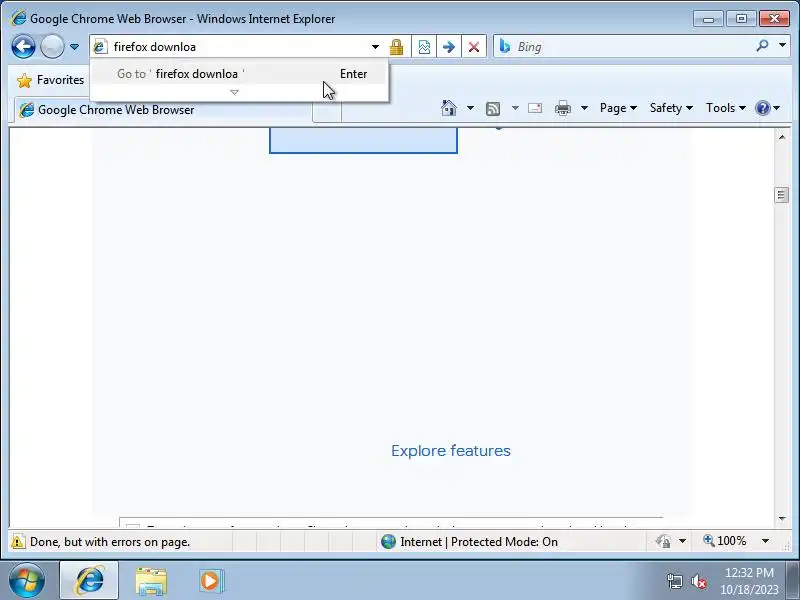
Task: Click the security lock icon
Action: pyautogui.click(x=396, y=47)
